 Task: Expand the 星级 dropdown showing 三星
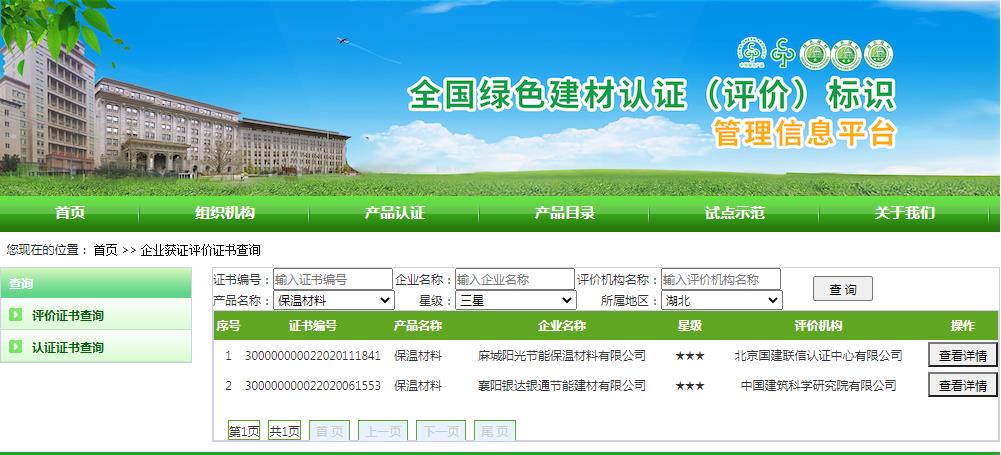[x=516, y=300]
